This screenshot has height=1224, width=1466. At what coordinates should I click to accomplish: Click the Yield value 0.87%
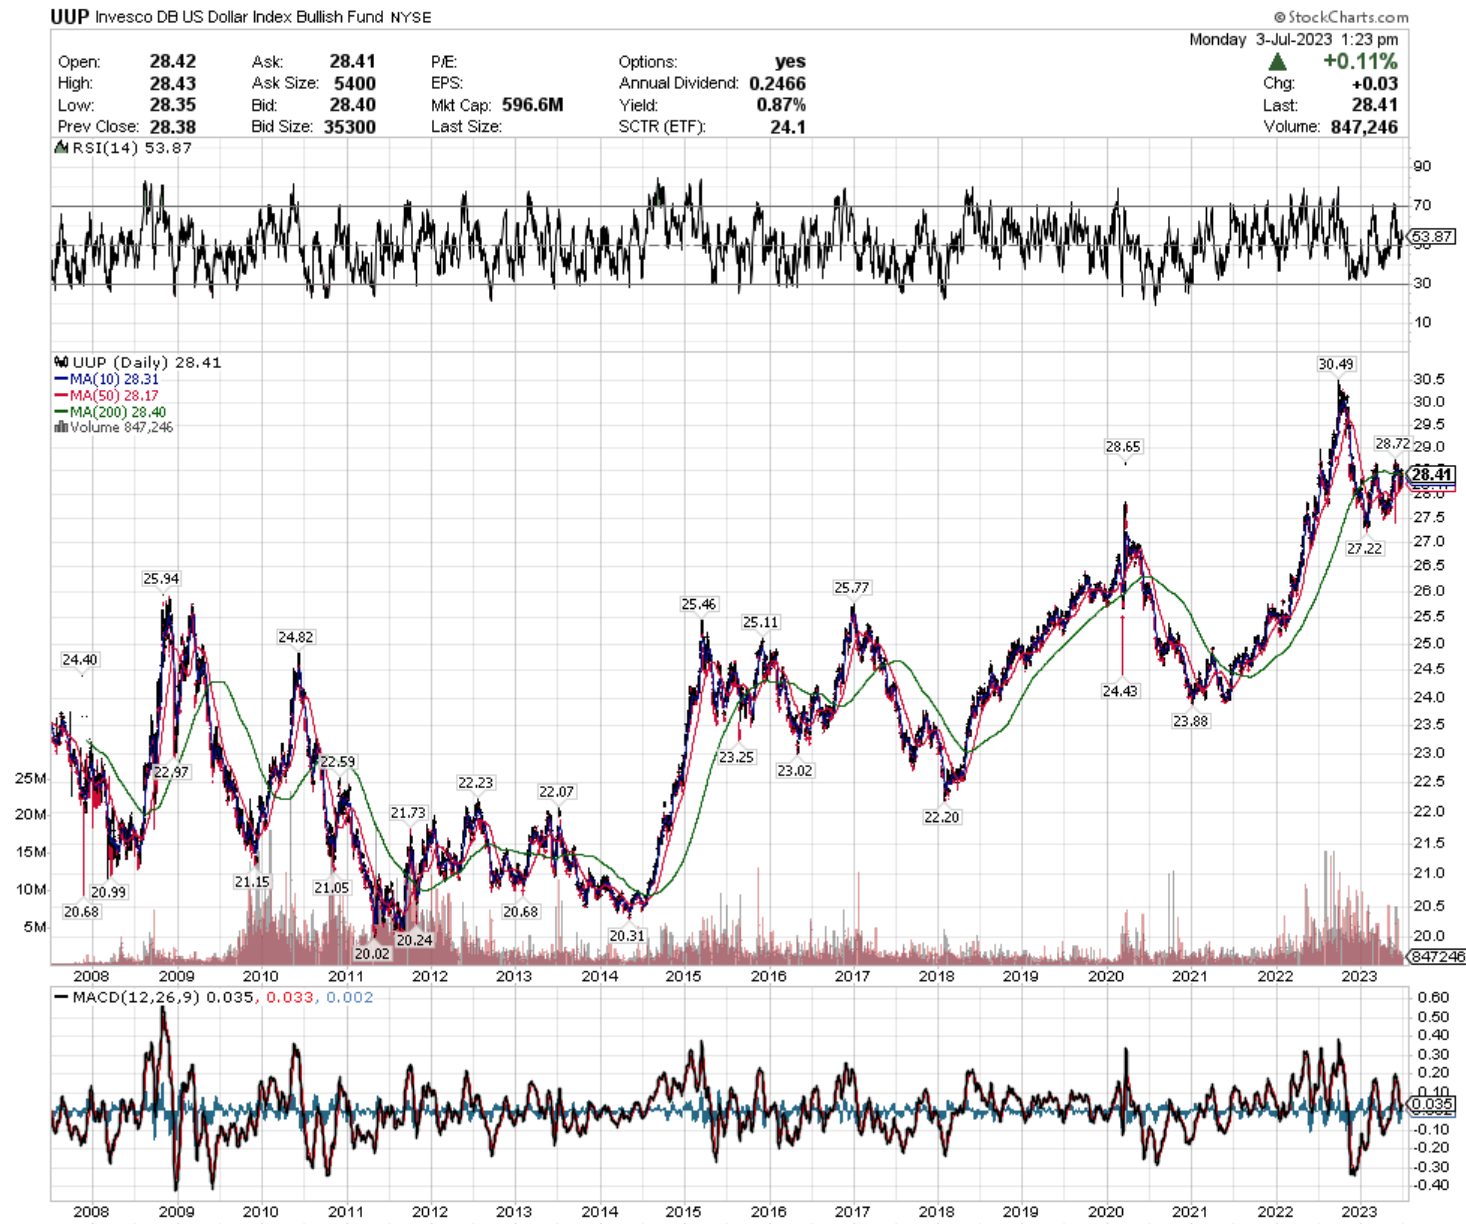click(x=781, y=105)
